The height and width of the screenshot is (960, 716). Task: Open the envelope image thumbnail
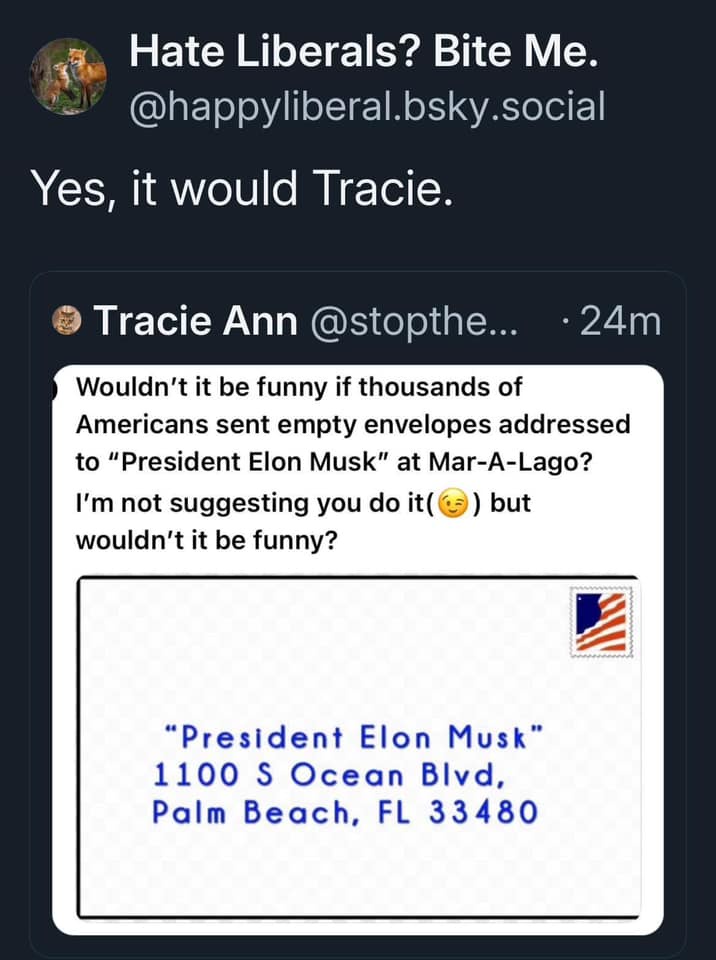point(358,747)
